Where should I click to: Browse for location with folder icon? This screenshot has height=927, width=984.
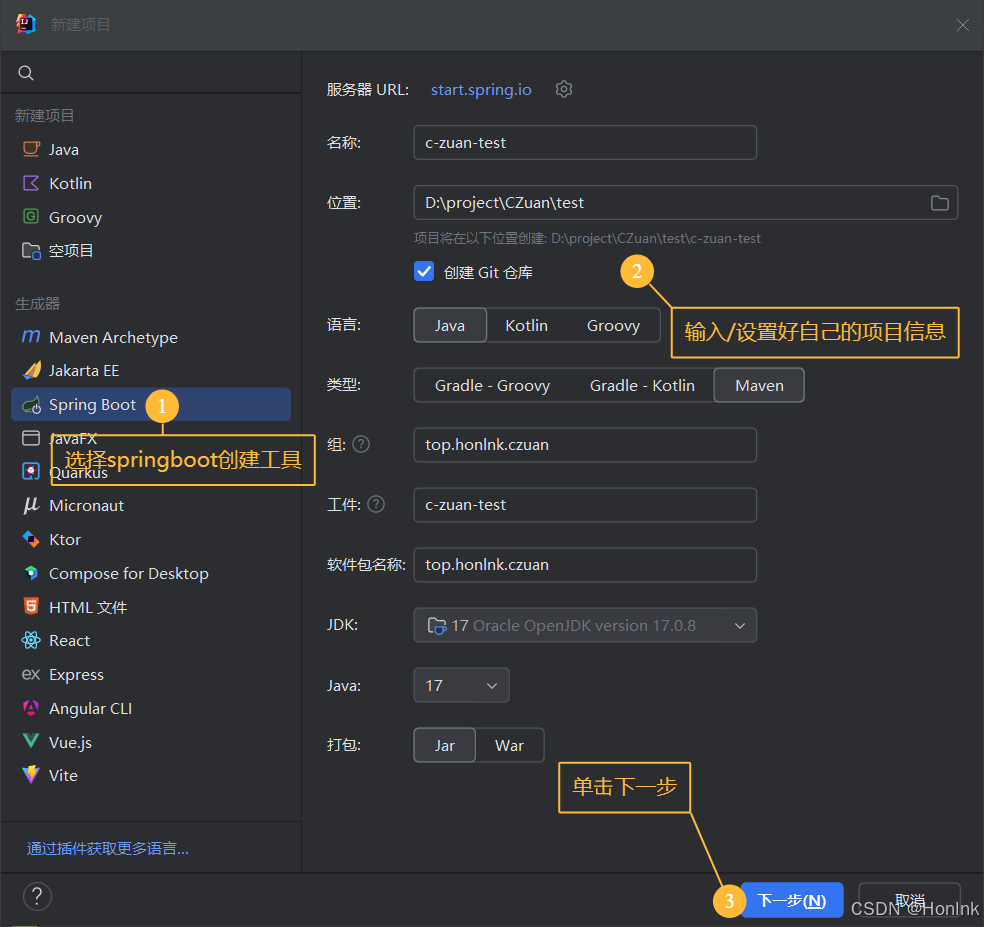click(x=939, y=203)
